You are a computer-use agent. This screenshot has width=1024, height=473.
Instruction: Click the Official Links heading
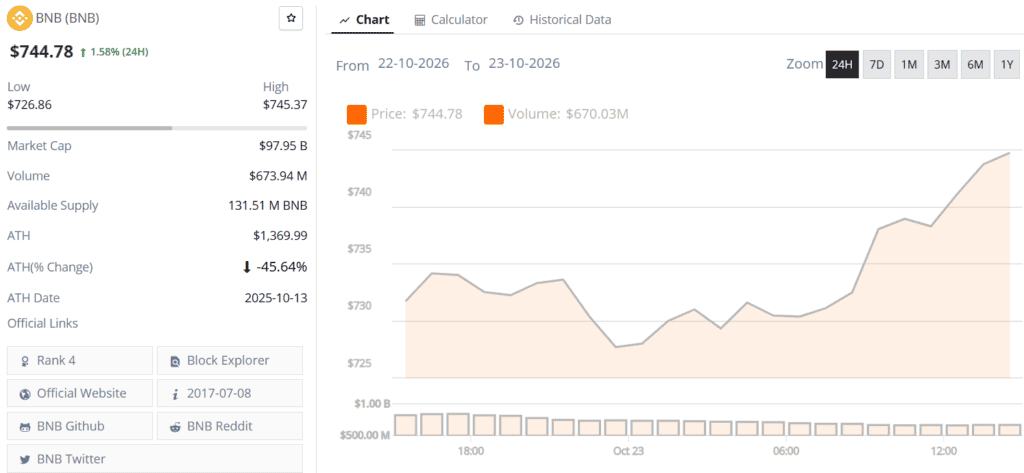pyautogui.click(x=42, y=323)
